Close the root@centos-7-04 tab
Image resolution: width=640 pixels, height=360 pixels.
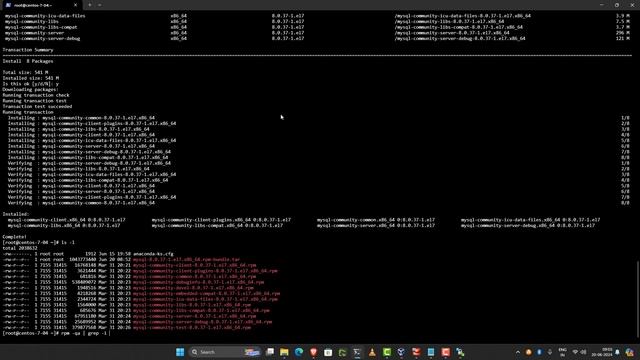[76, 5]
